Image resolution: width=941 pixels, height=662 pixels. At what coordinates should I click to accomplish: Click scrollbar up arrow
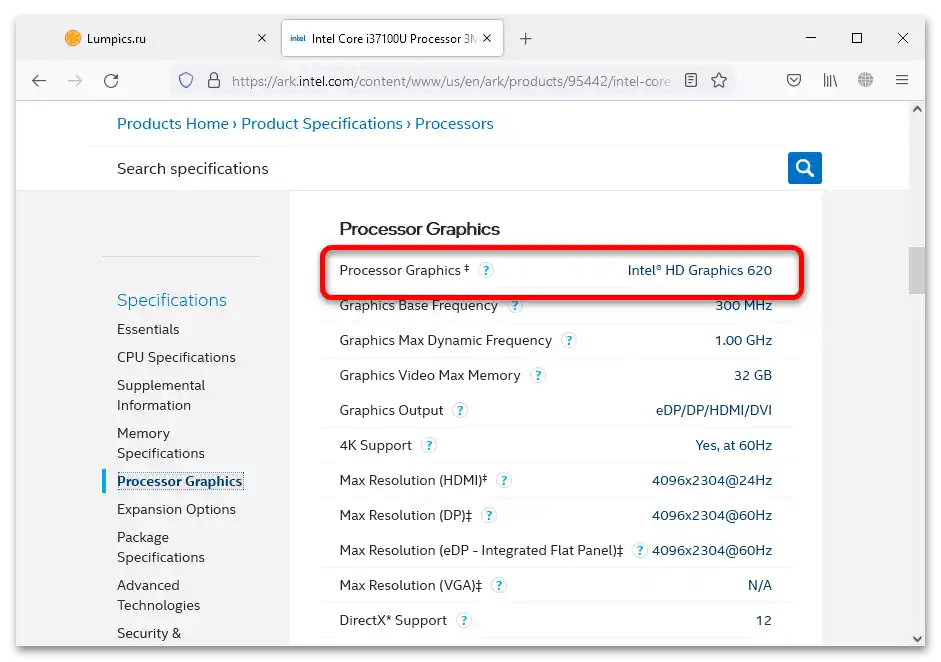pos(916,109)
